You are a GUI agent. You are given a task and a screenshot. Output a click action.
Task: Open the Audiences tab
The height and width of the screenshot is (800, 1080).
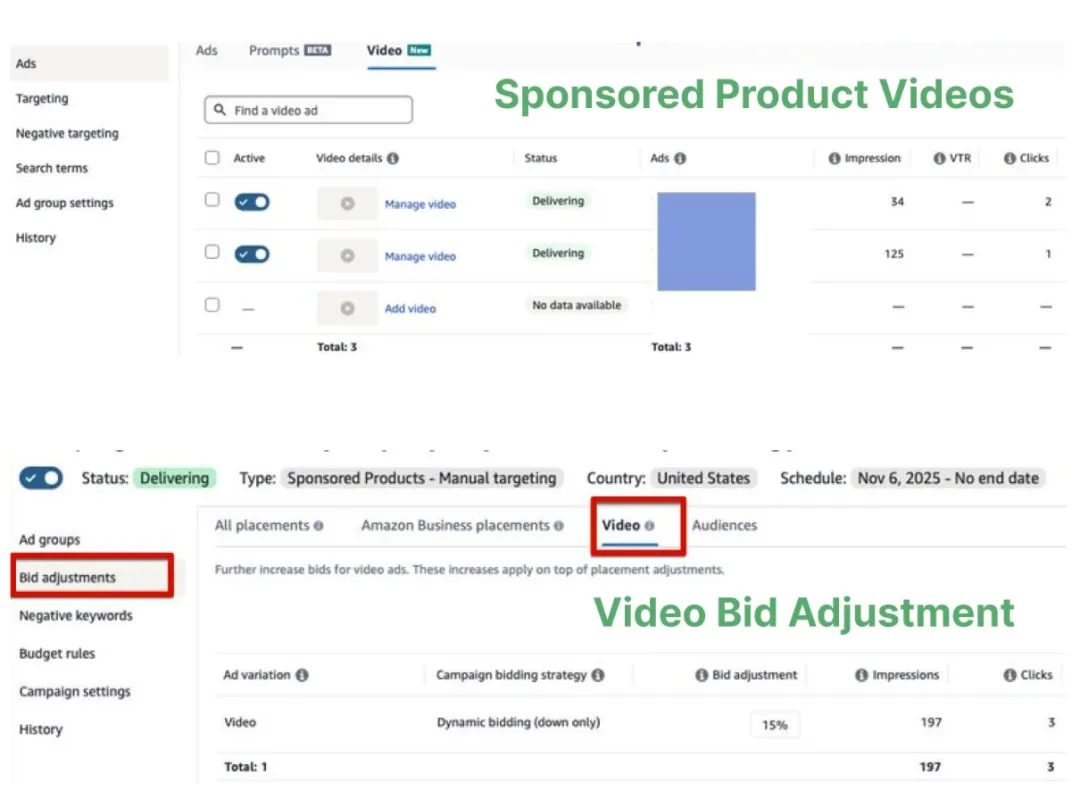click(x=725, y=526)
